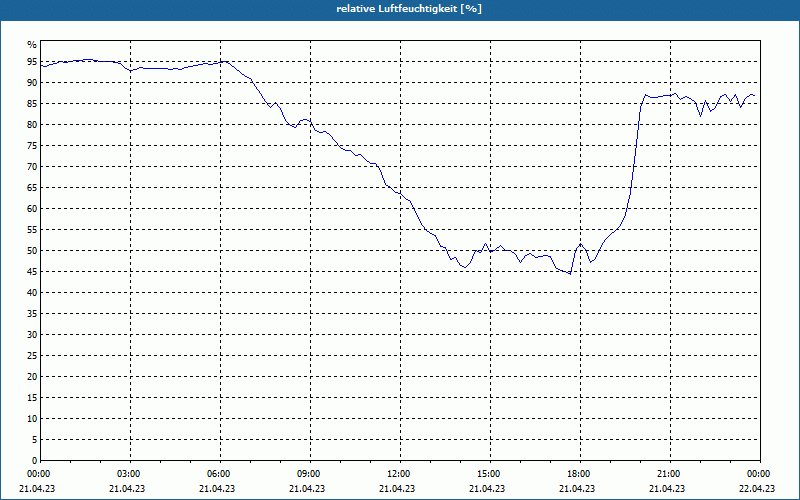The height and width of the screenshot is (500, 800).
Task: Select the 50 y-axis label
Action: pyautogui.click(x=32, y=251)
